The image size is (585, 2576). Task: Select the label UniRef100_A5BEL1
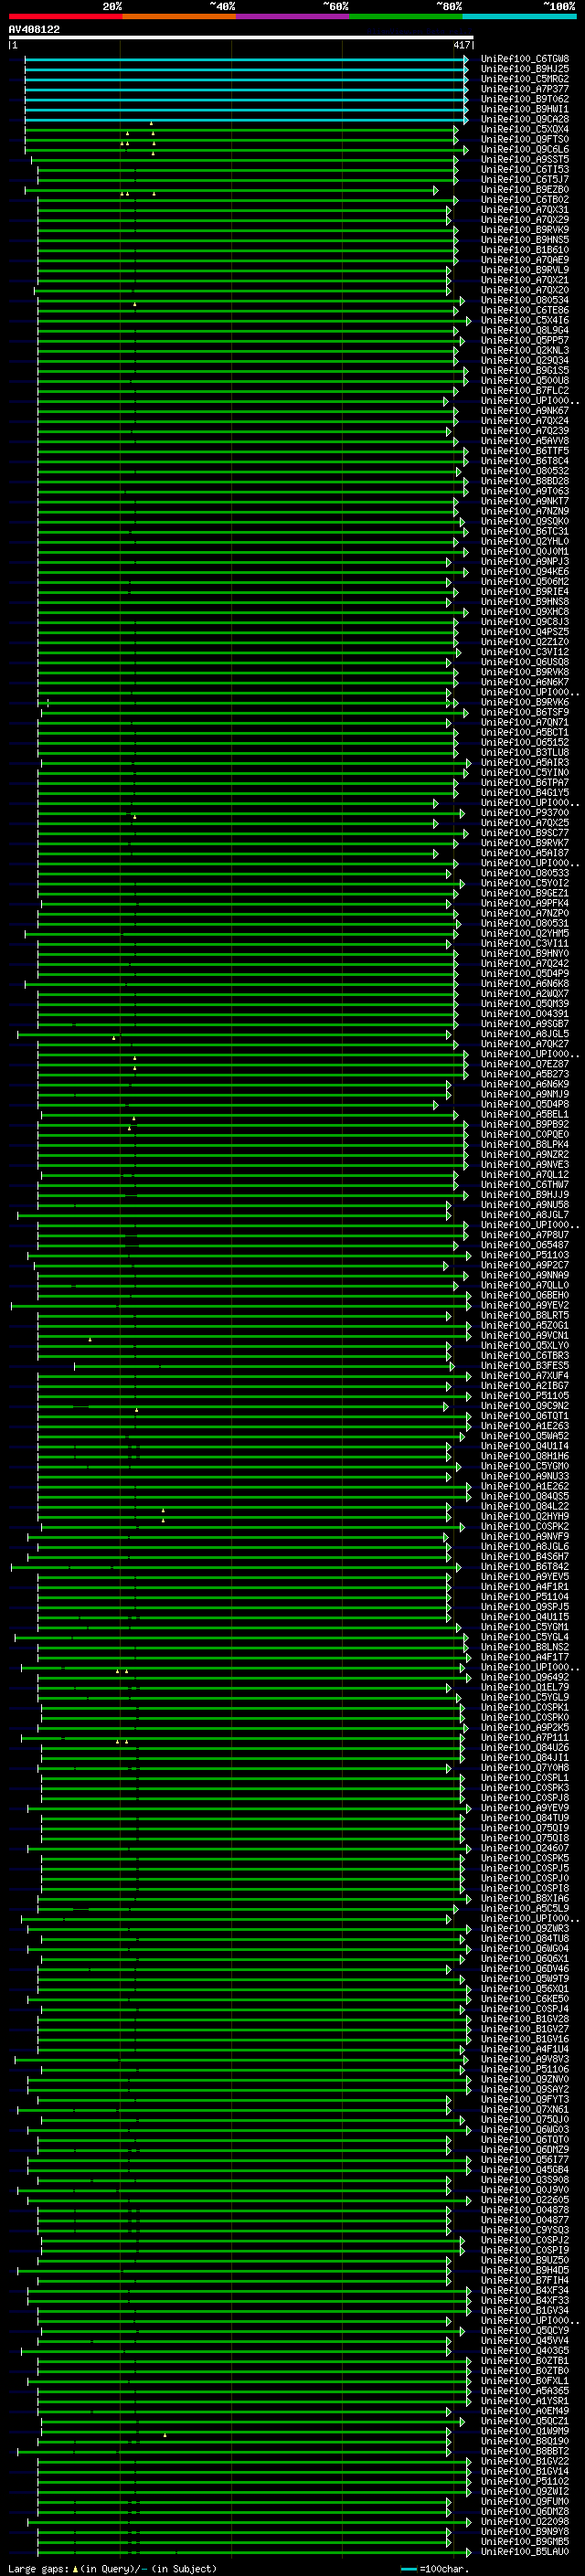(525, 1114)
